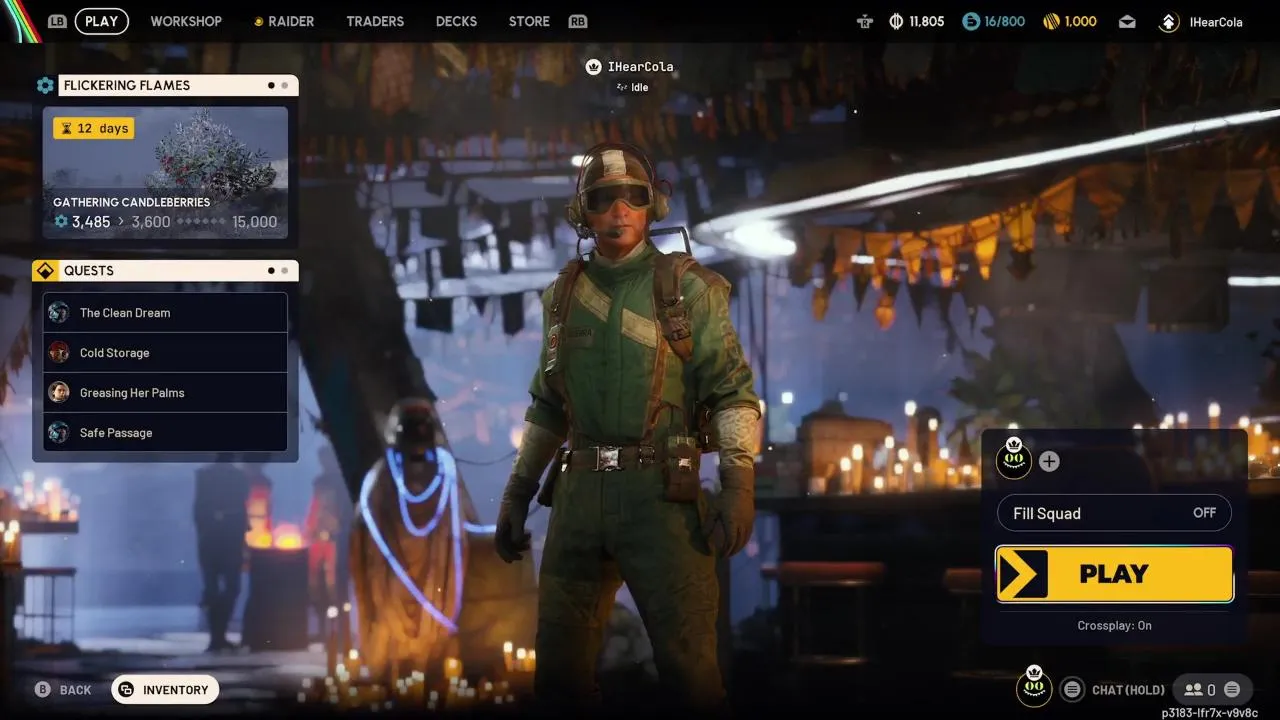Screen dimensions: 1280x720
Task: Click the gold striped currency icon before 1,000
Action: click(x=1051, y=21)
